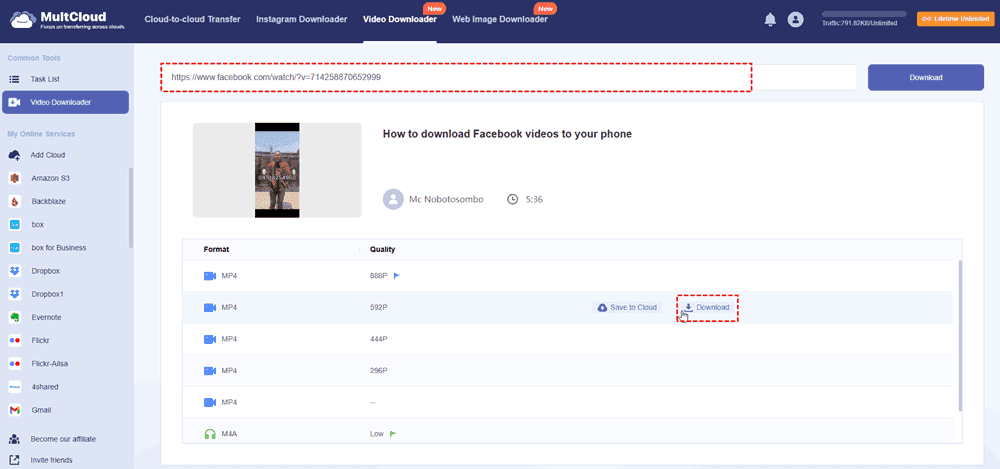Image resolution: width=1000 pixels, height=469 pixels.
Task: Open the Invite friends link
Action: (x=51, y=460)
